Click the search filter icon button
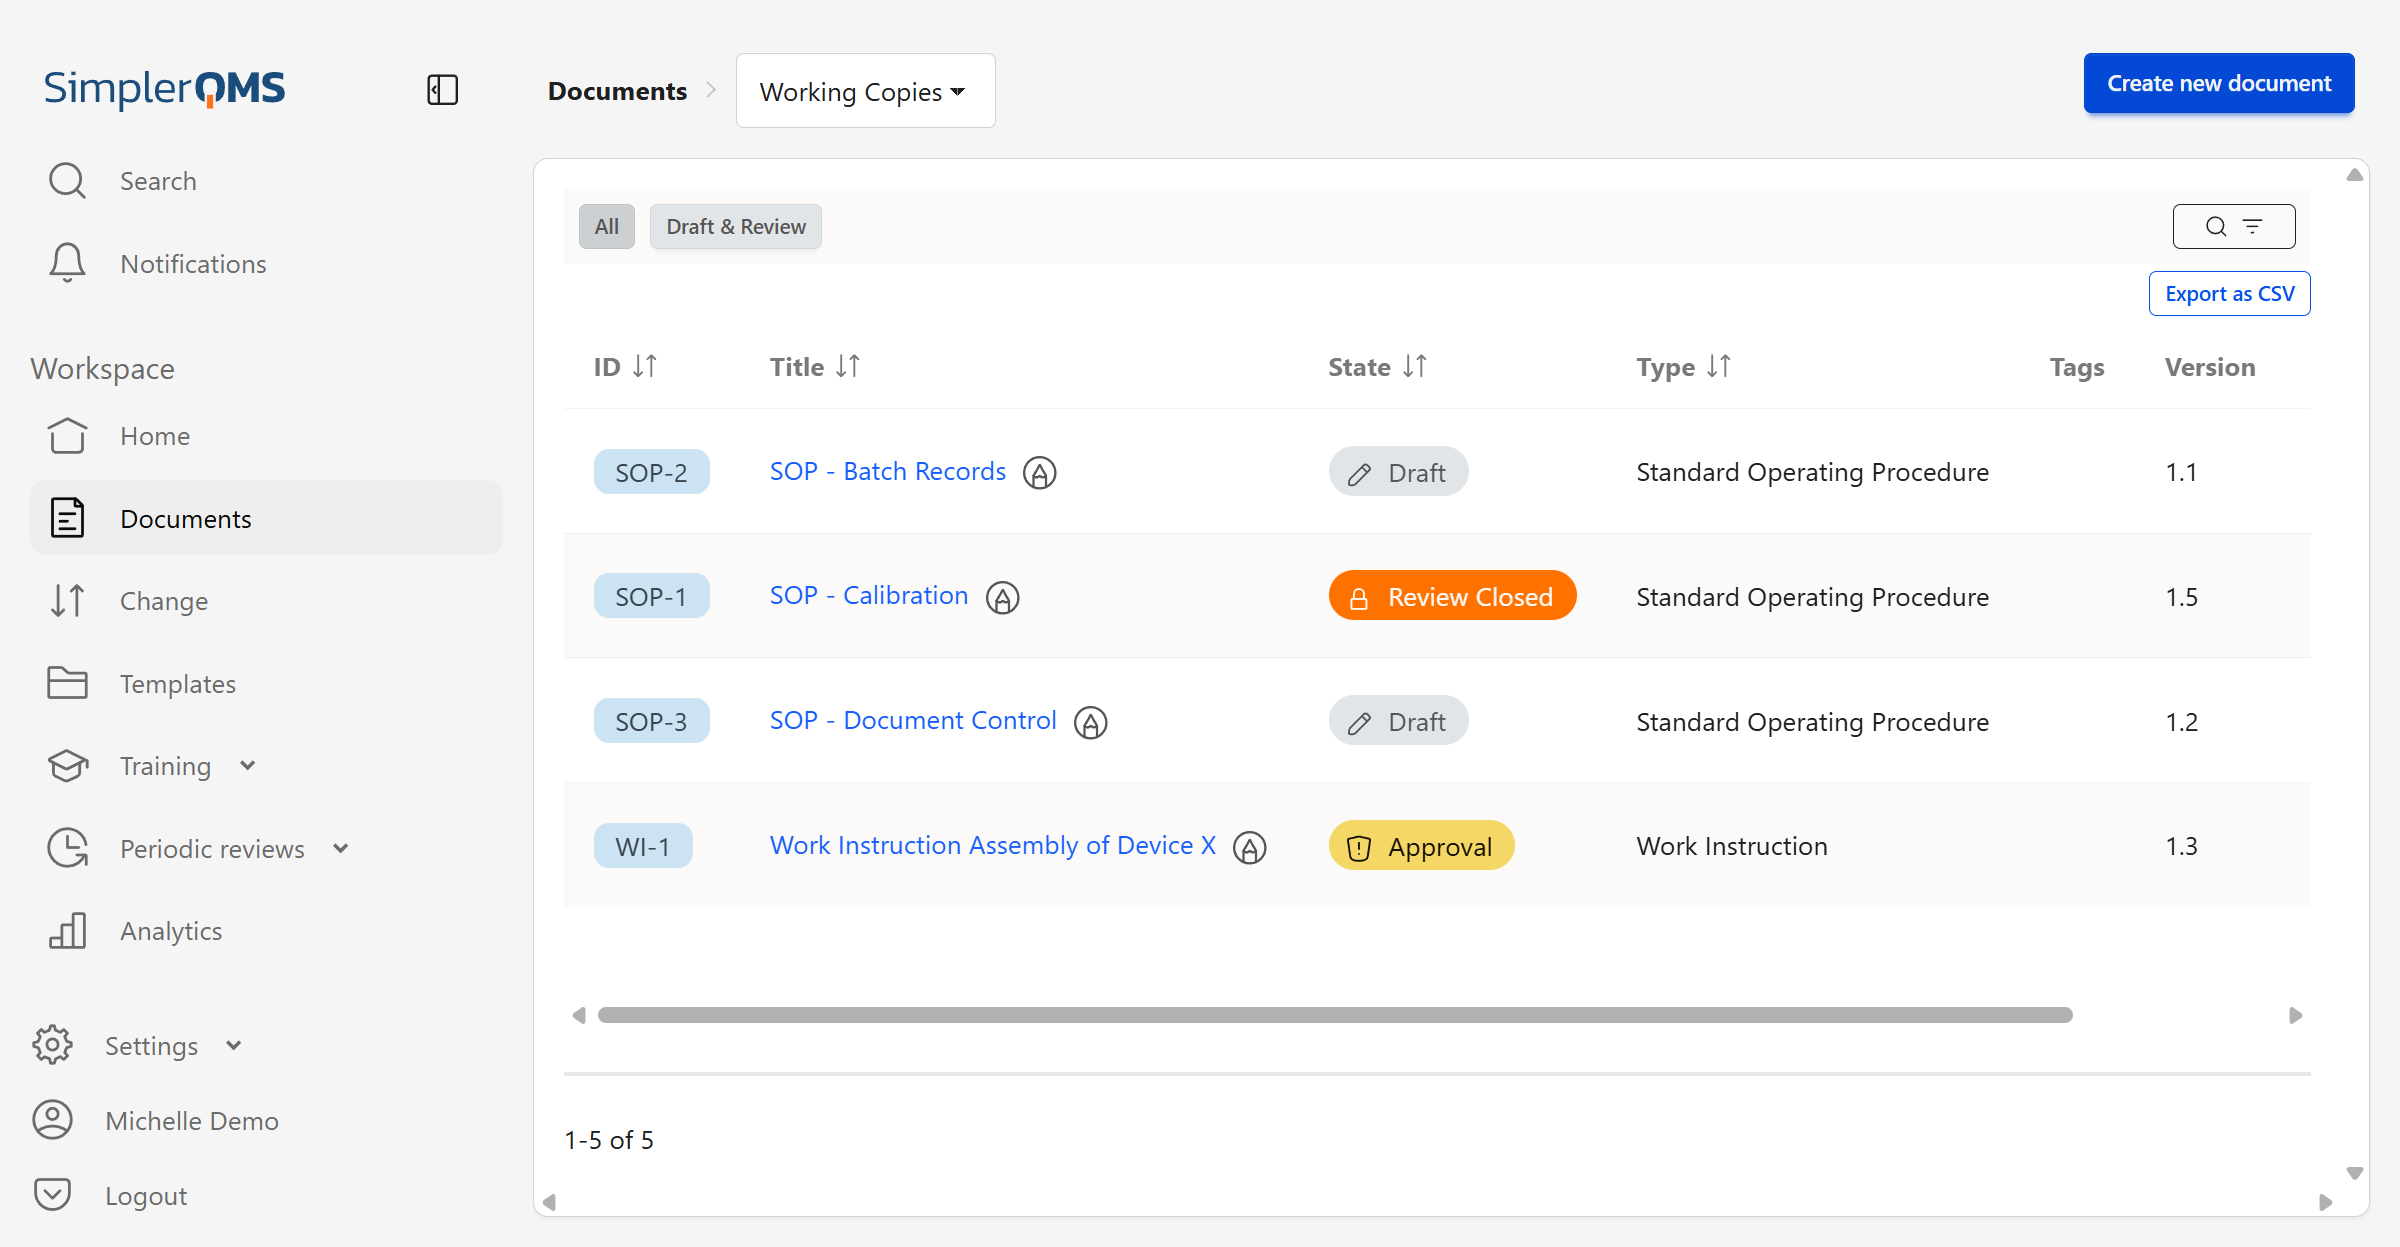The image size is (2400, 1247). click(2233, 227)
